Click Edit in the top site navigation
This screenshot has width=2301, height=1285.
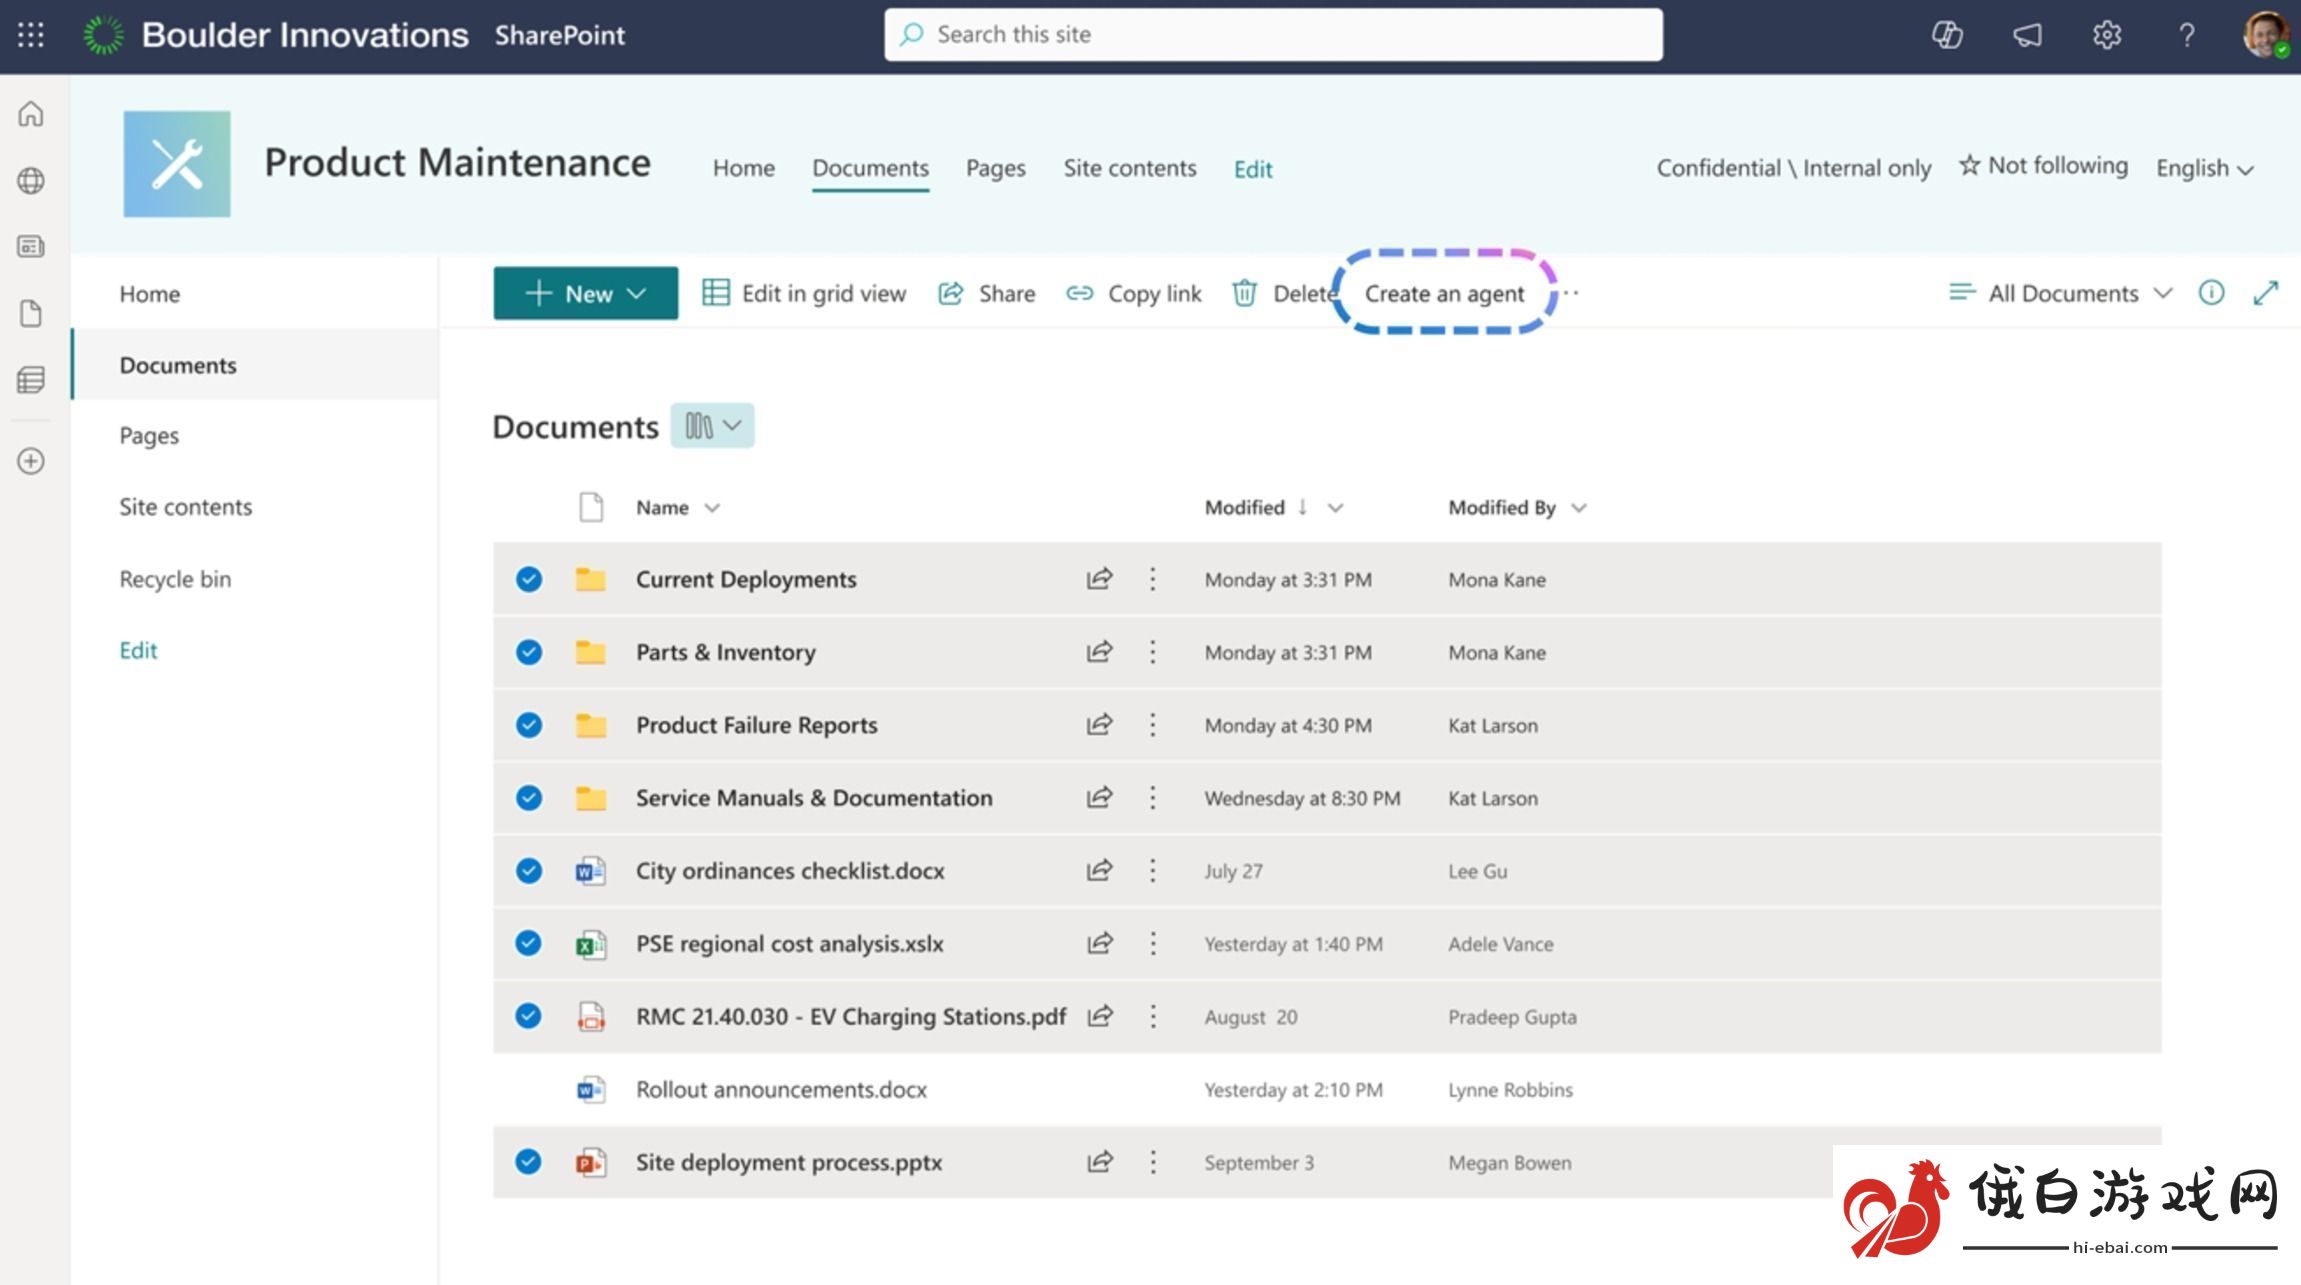tap(1252, 169)
